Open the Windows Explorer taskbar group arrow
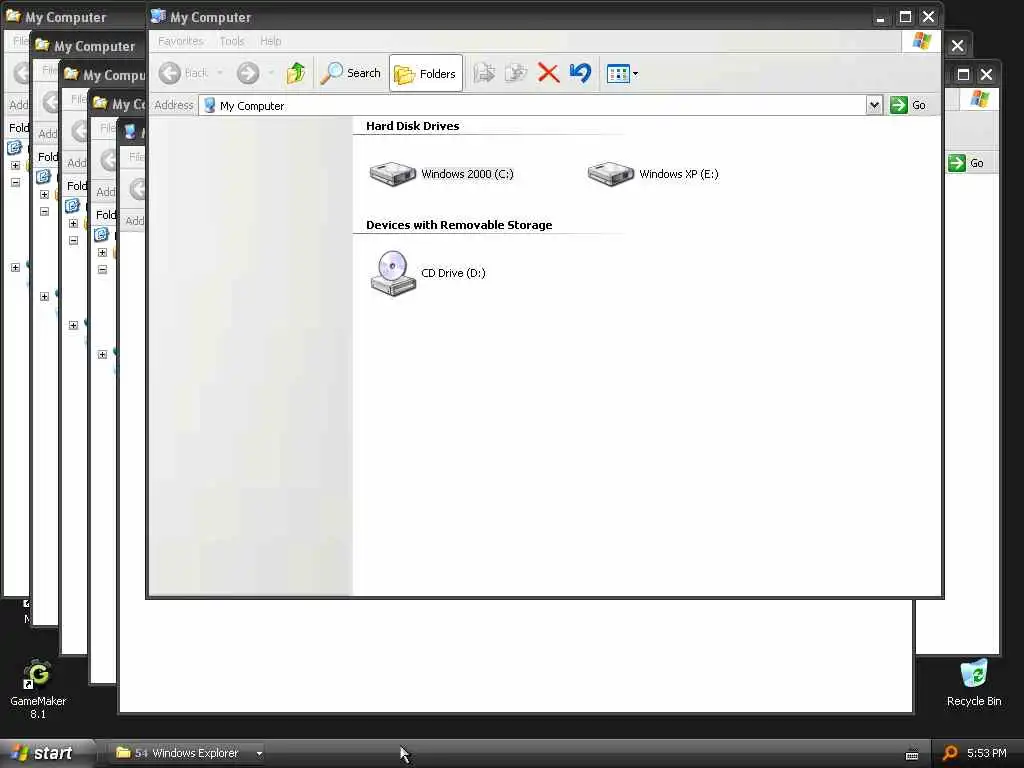This screenshot has width=1024, height=768. (259, 754)
